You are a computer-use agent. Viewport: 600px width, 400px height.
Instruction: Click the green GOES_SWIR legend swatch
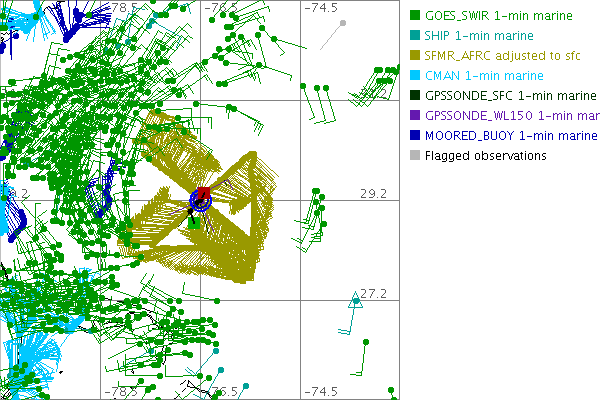click(415, 16)
